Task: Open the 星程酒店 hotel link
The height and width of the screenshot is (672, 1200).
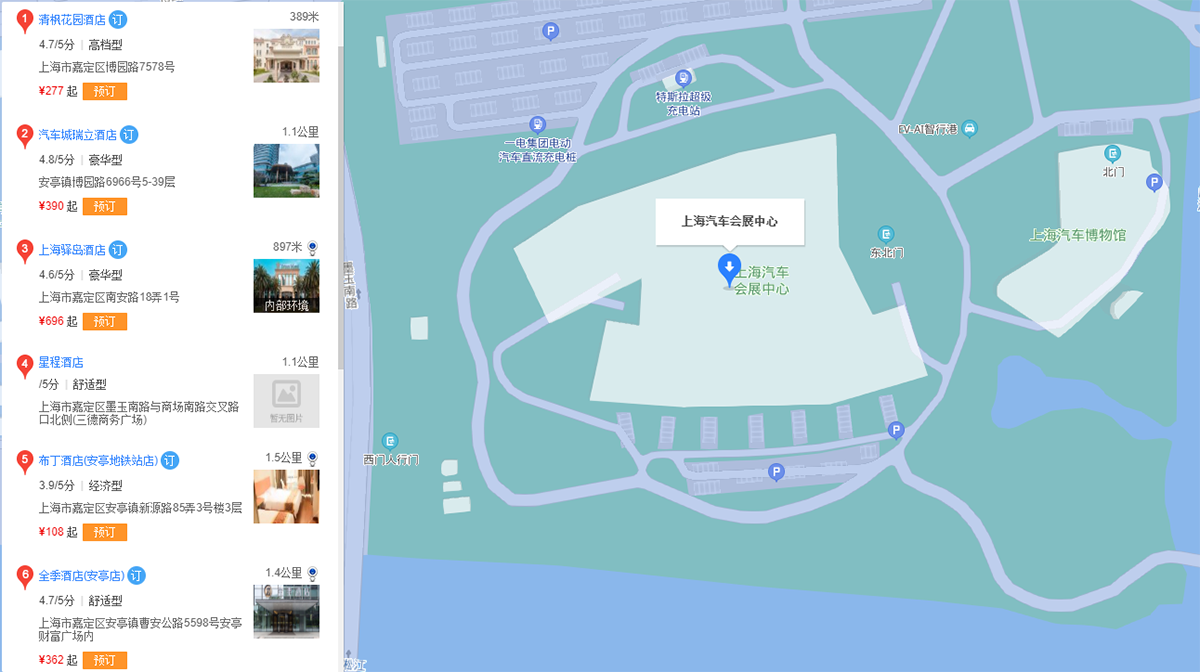Action: tap(61, 363)
